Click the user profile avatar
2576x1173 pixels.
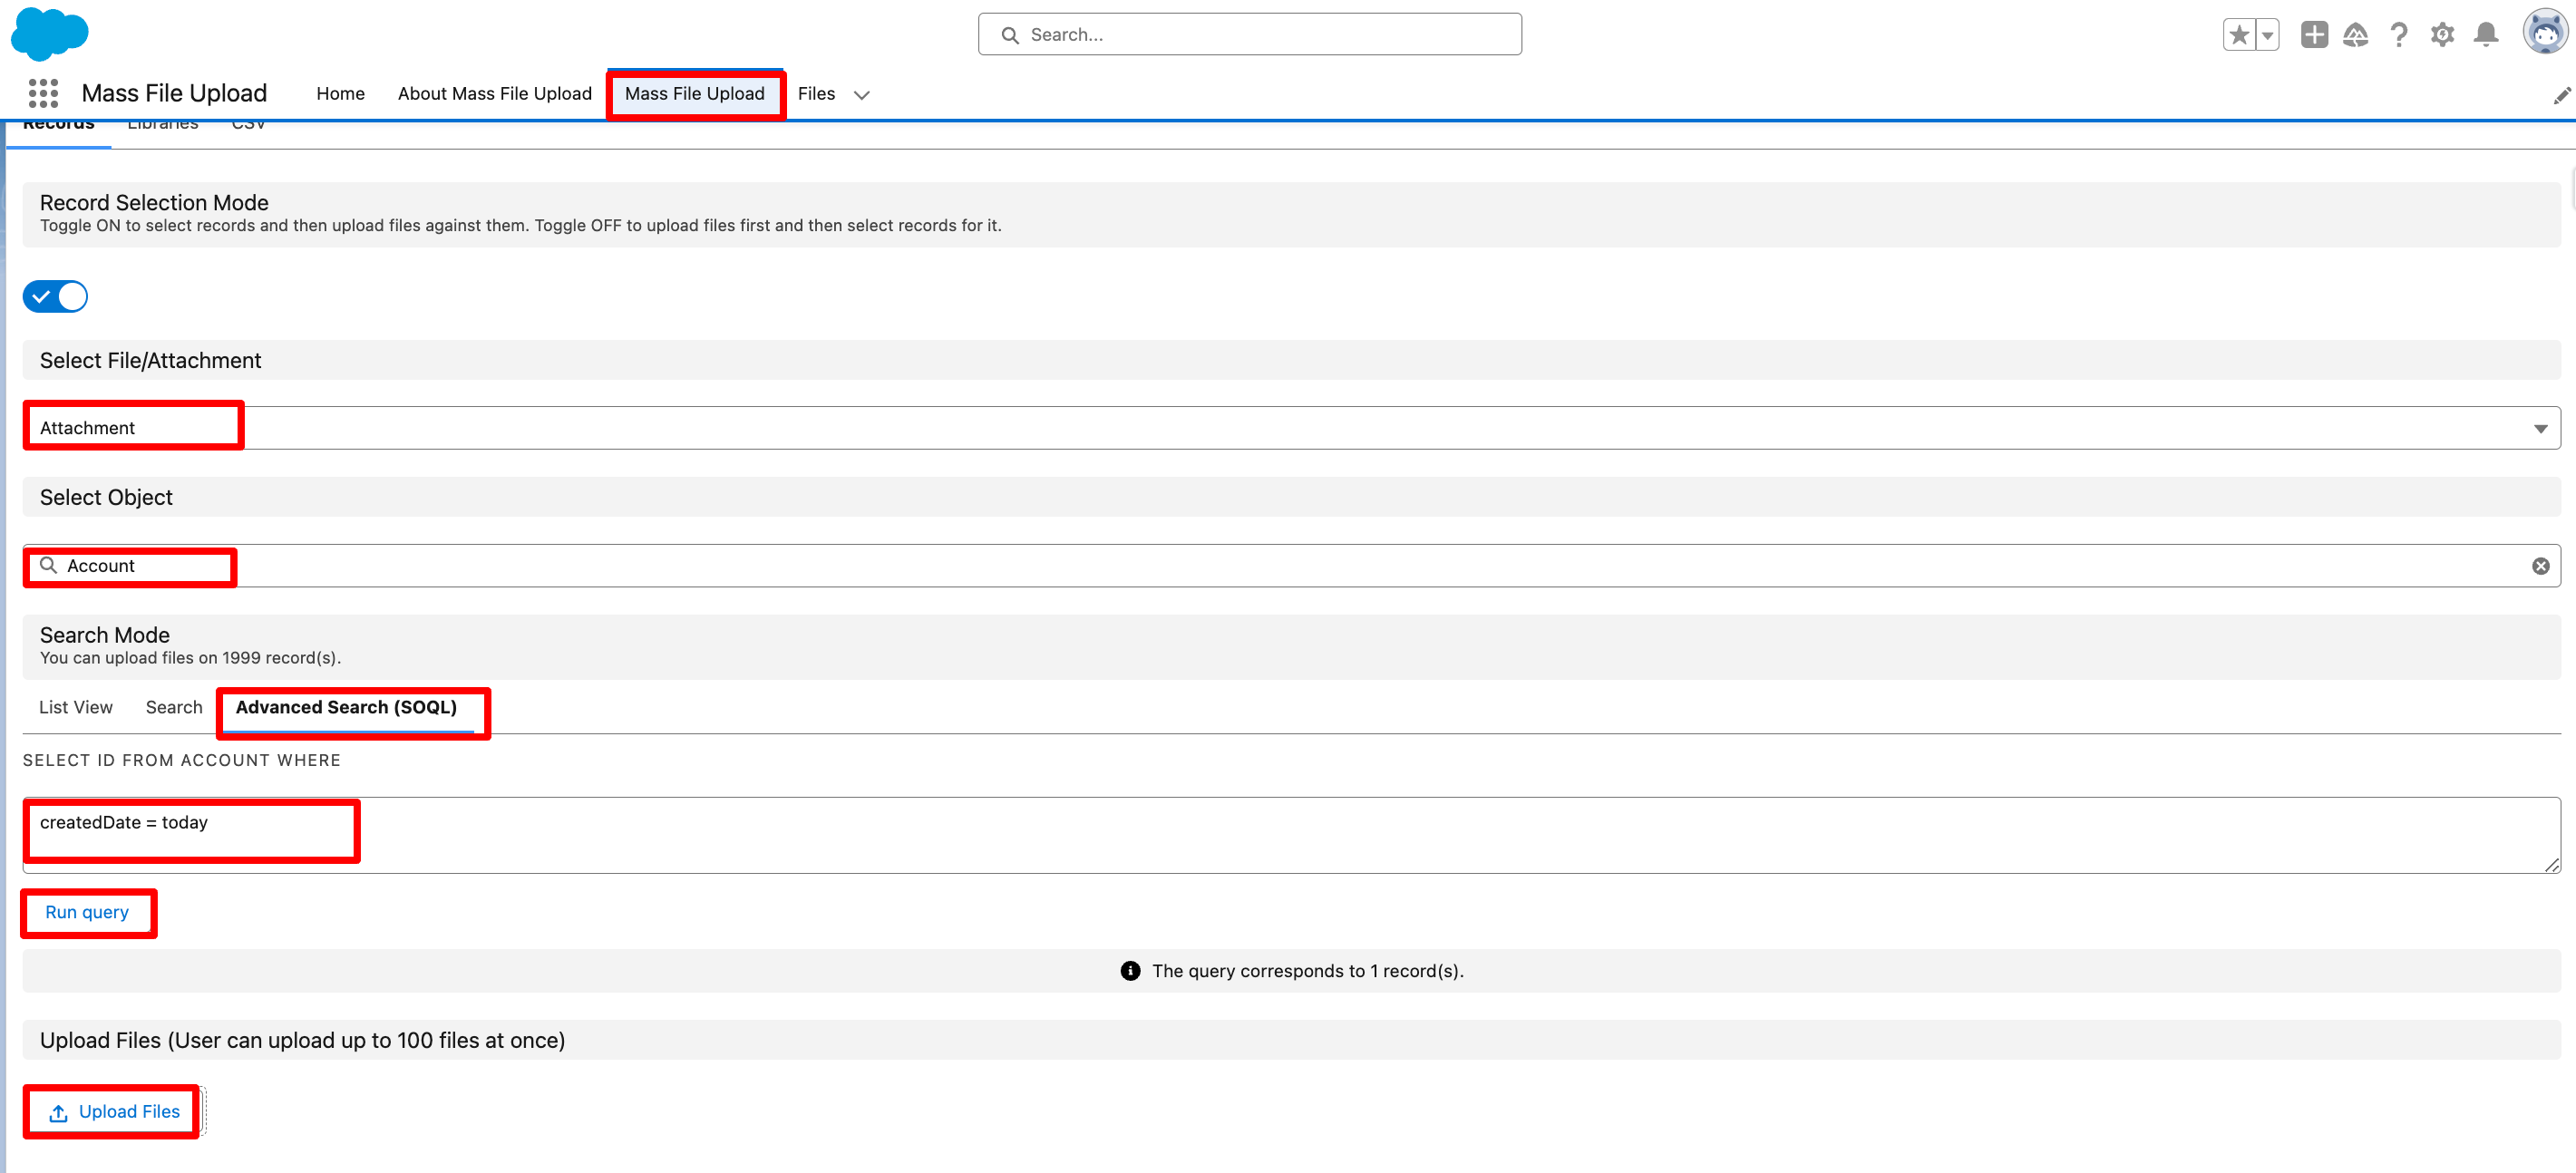(2544, 32)
